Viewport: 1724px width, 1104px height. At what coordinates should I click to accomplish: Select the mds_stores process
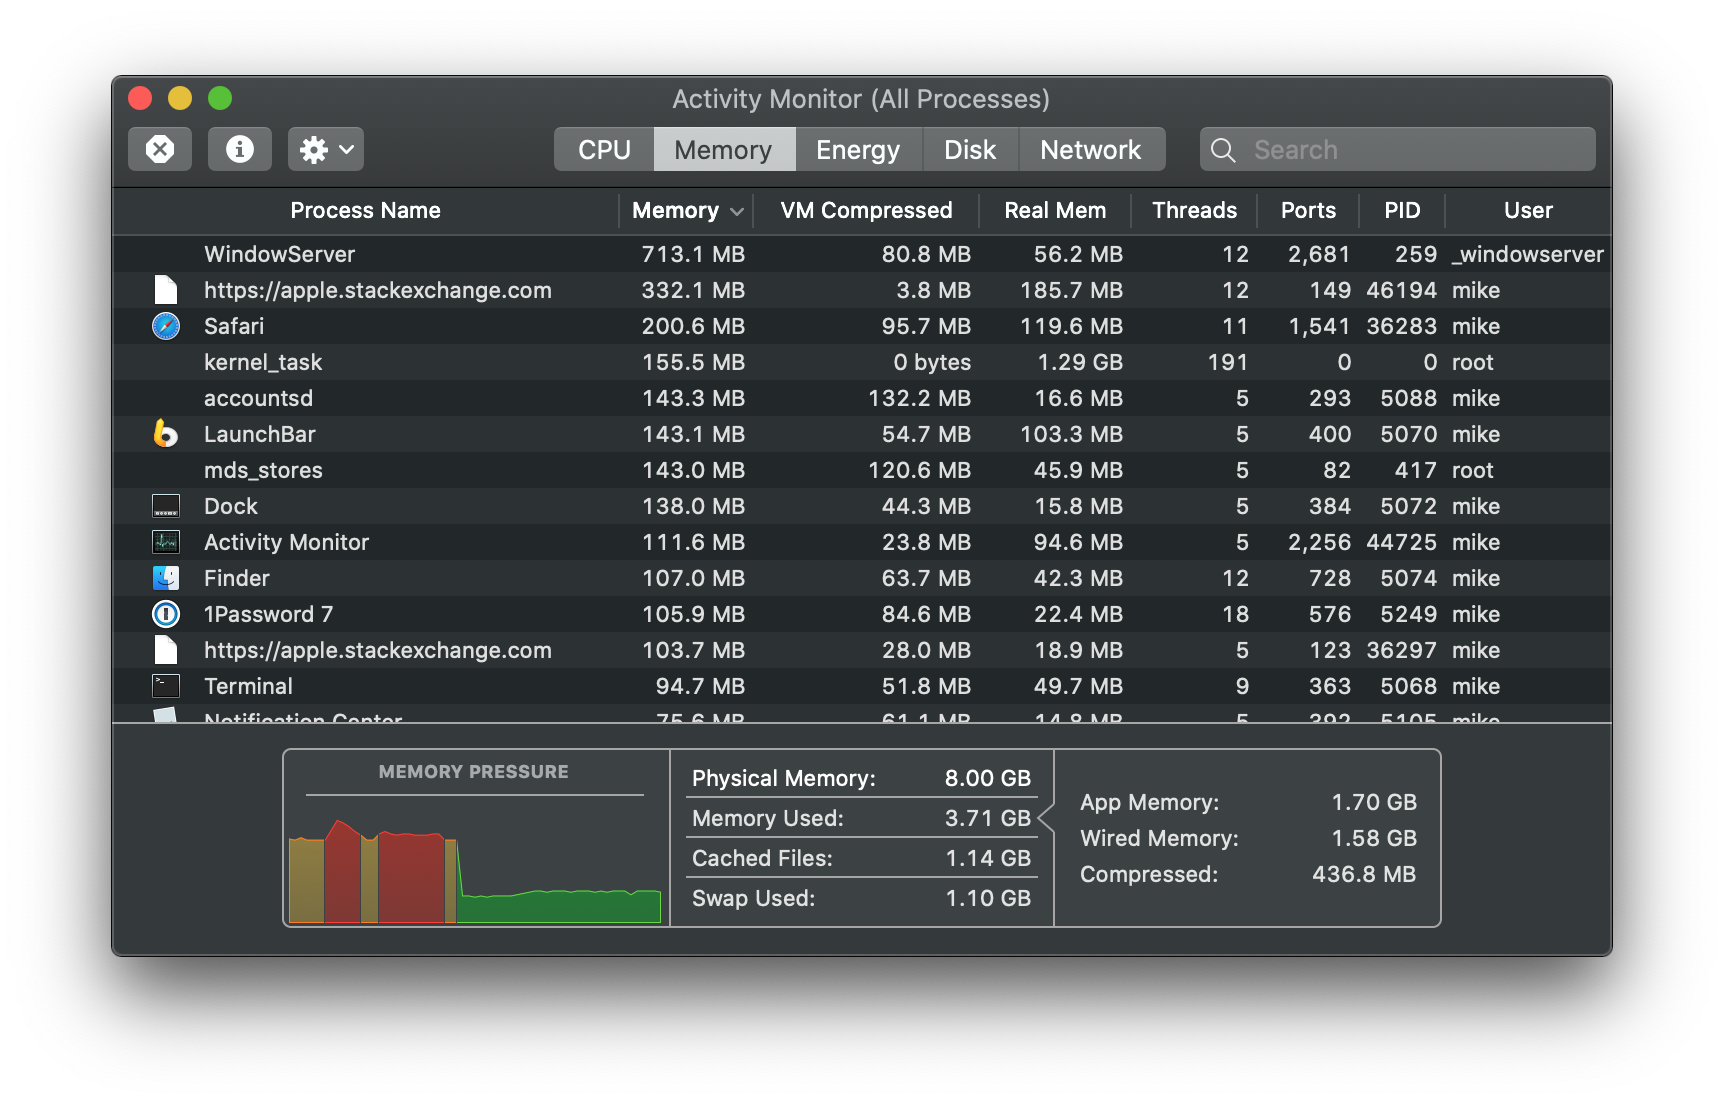click(x=263, y=470)
